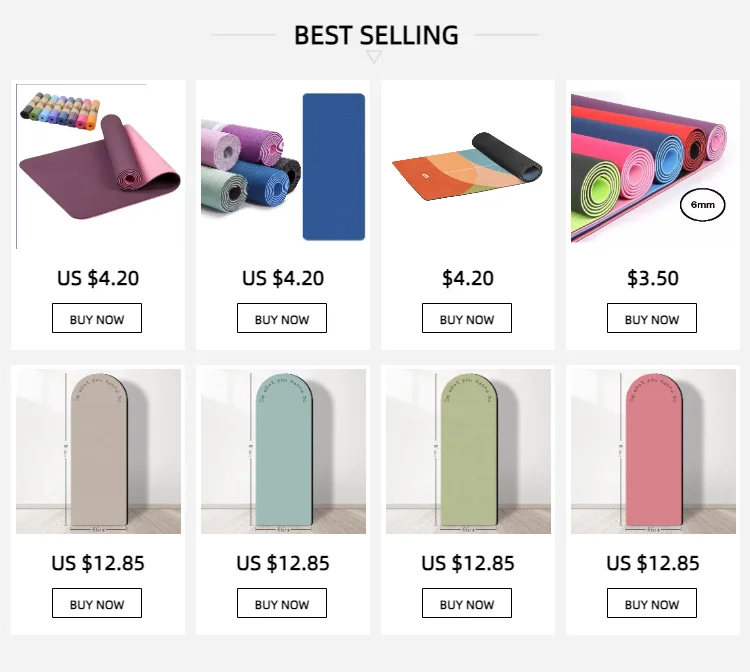Buy the taupe arched mat now
This screenshot has height=672, width=750.
pyautogui.click(x=97, y=604)
